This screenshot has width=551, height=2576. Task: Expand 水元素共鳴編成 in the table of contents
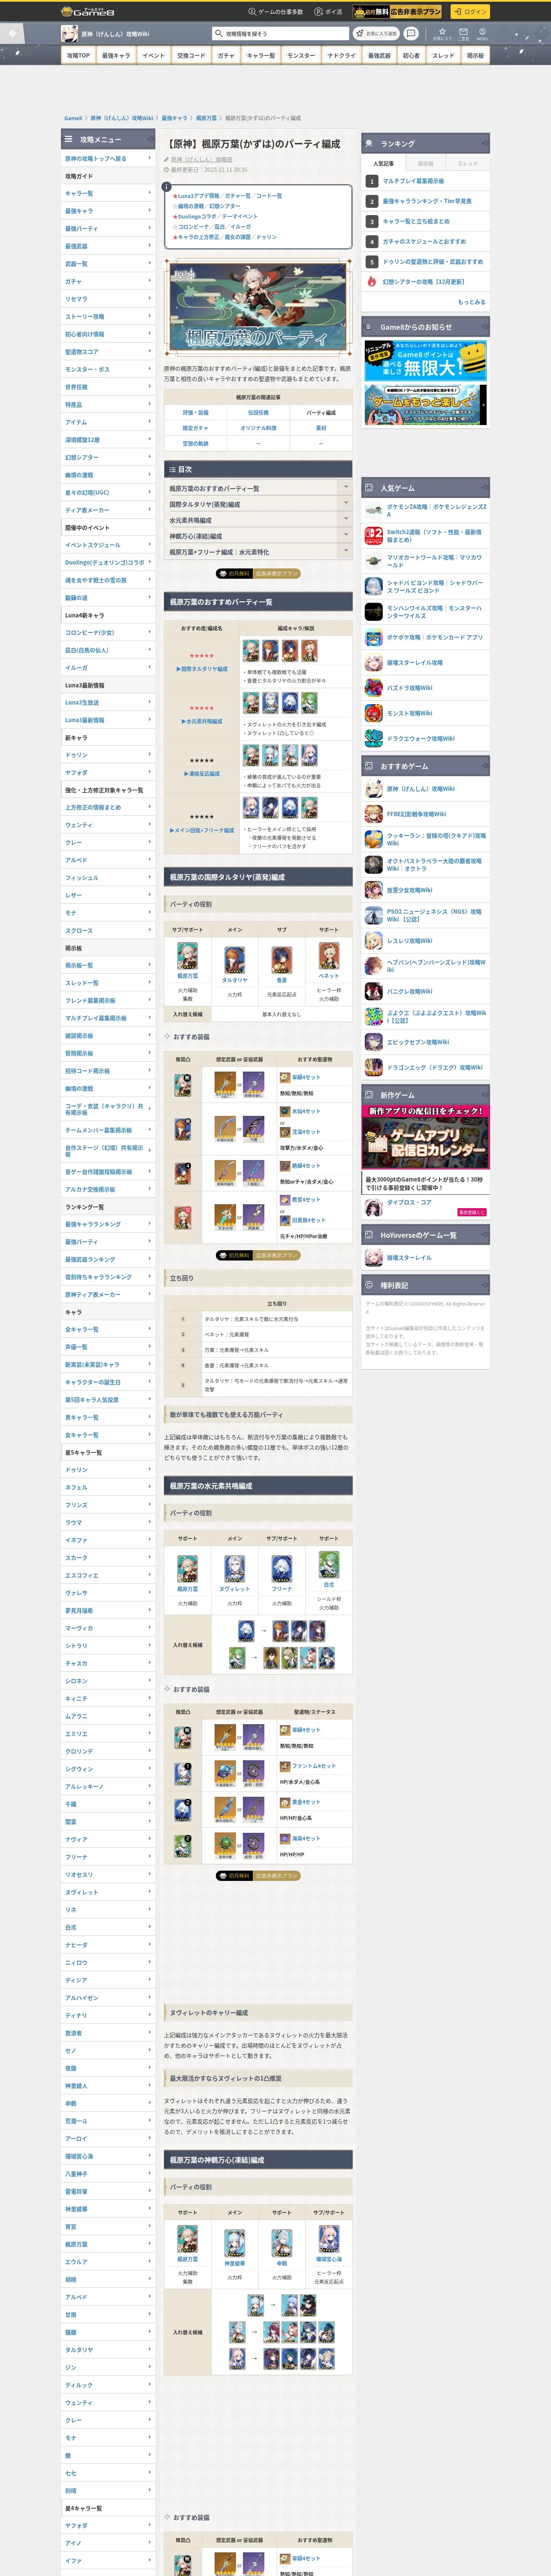pyautogui.click(x=258, y=520)
